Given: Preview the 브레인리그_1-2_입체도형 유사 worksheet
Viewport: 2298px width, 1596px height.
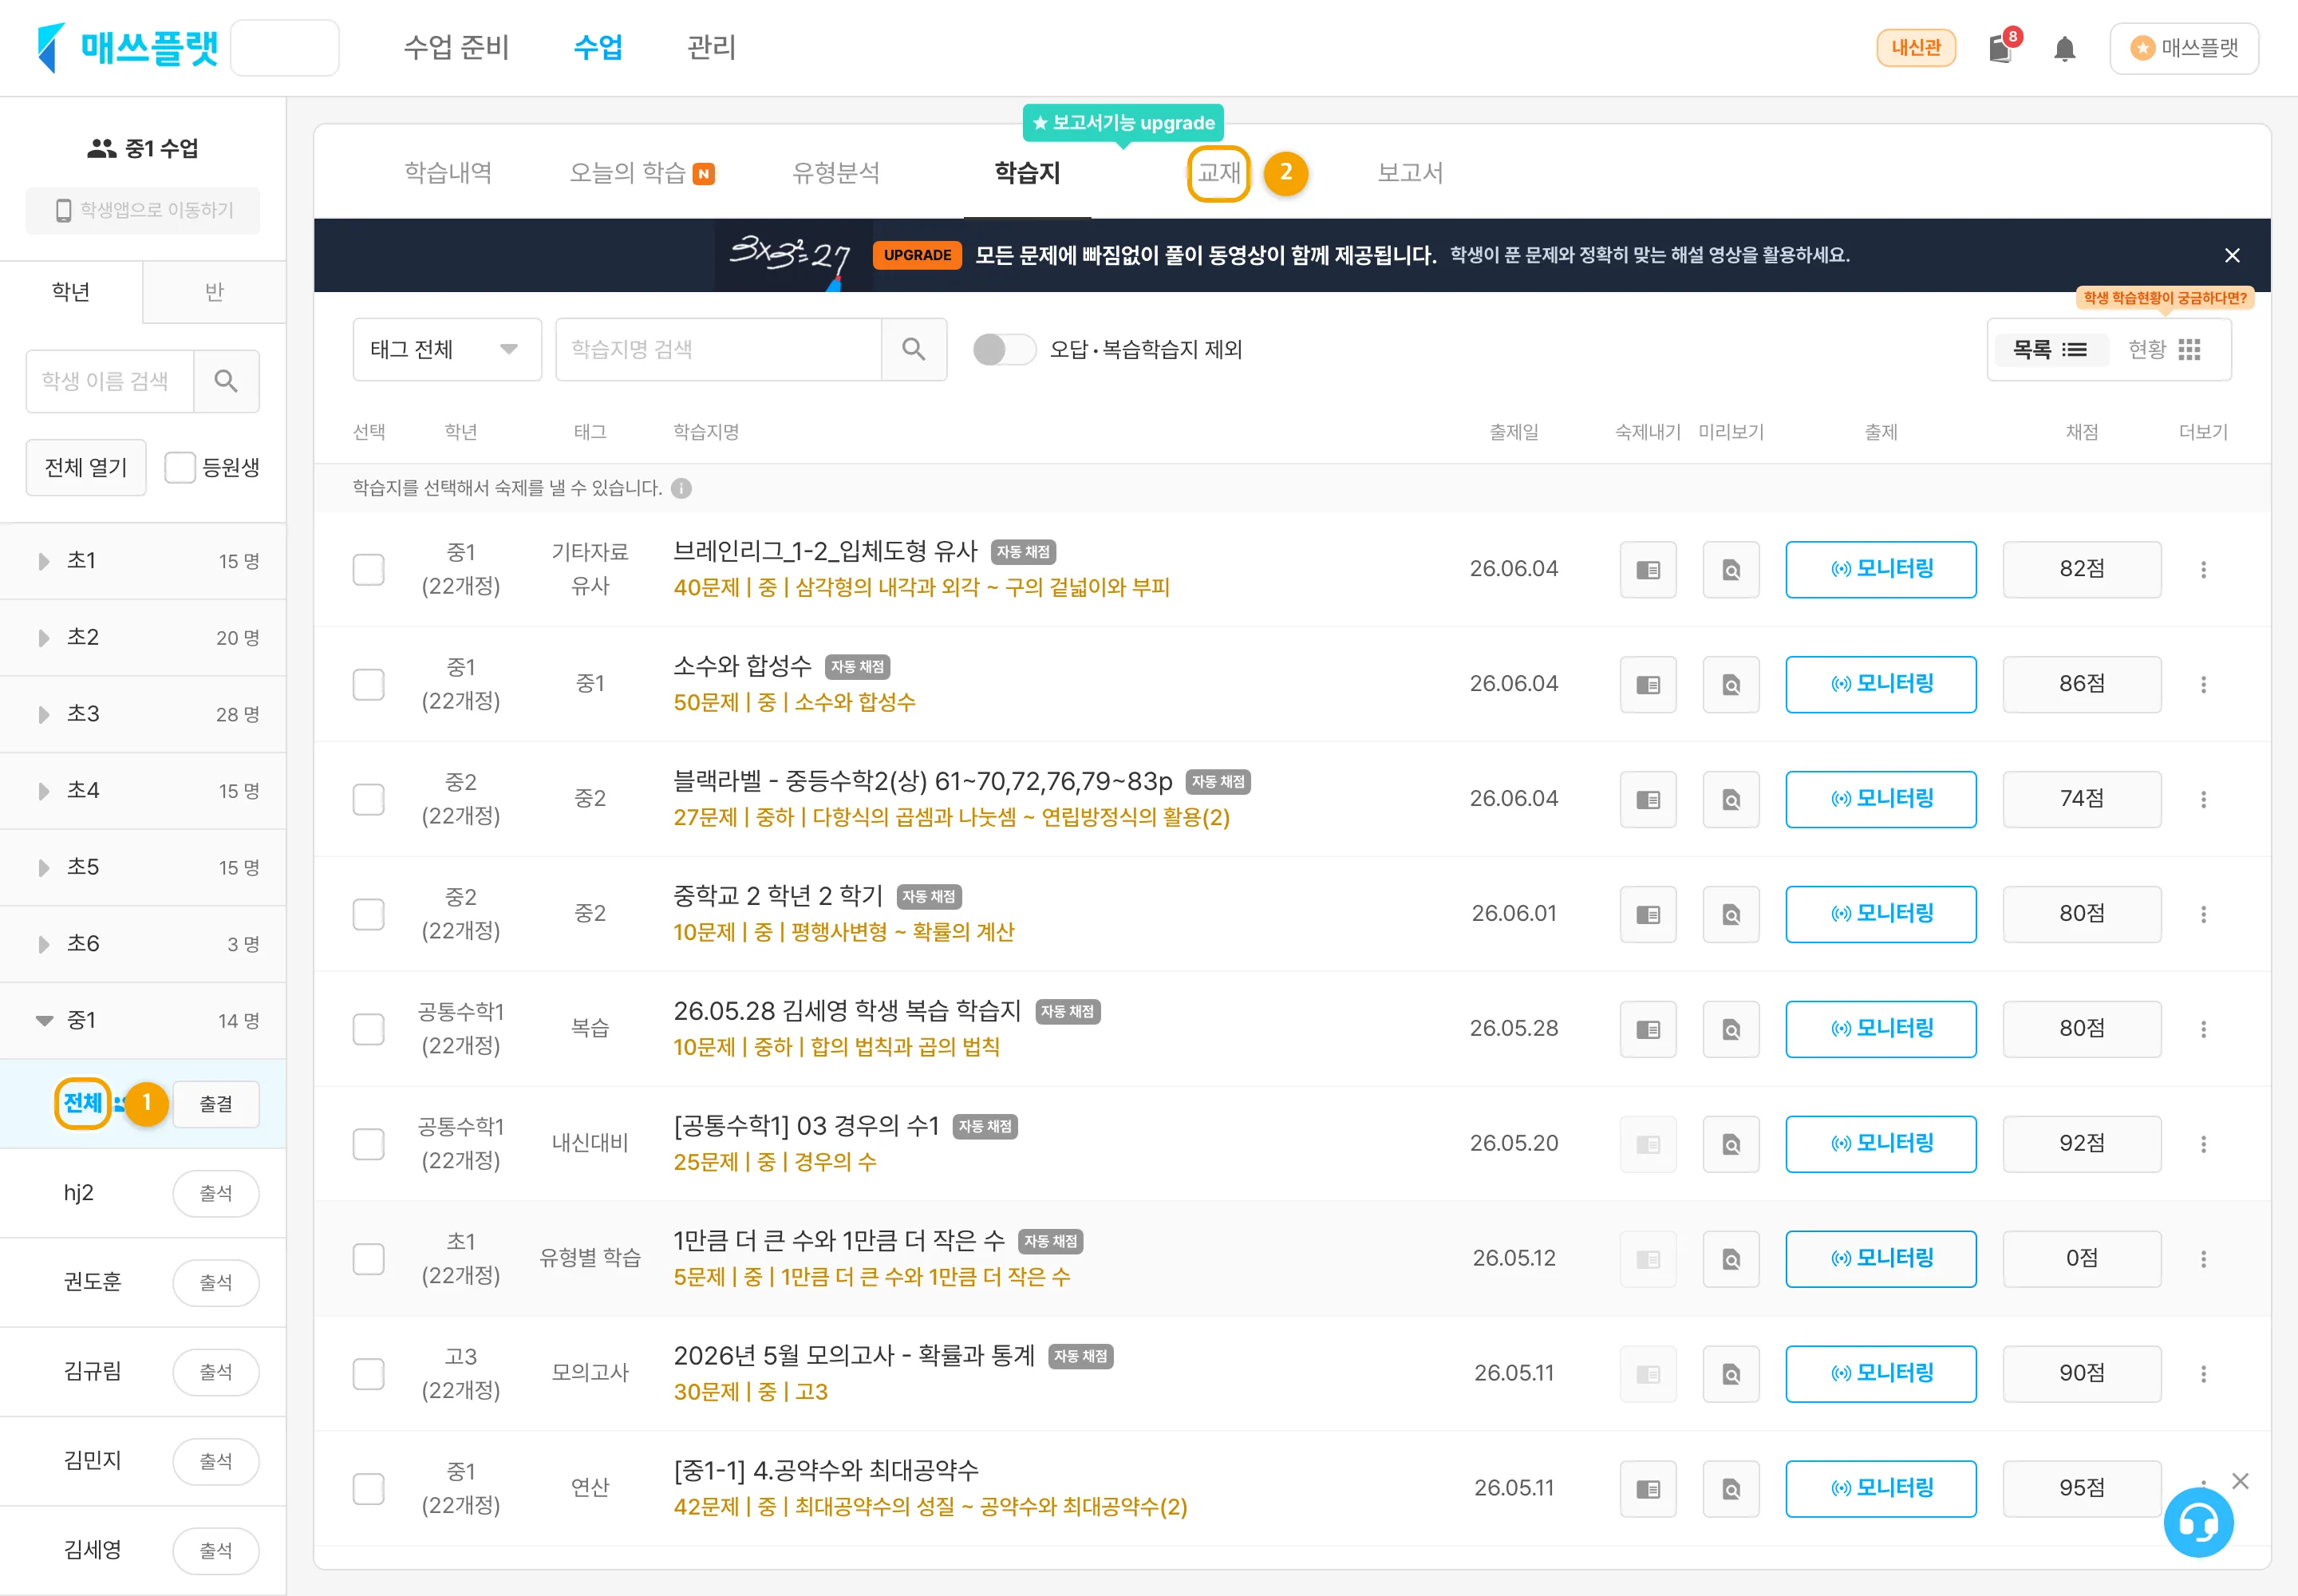Looking at the screenshot, I should pos(1731,569).
